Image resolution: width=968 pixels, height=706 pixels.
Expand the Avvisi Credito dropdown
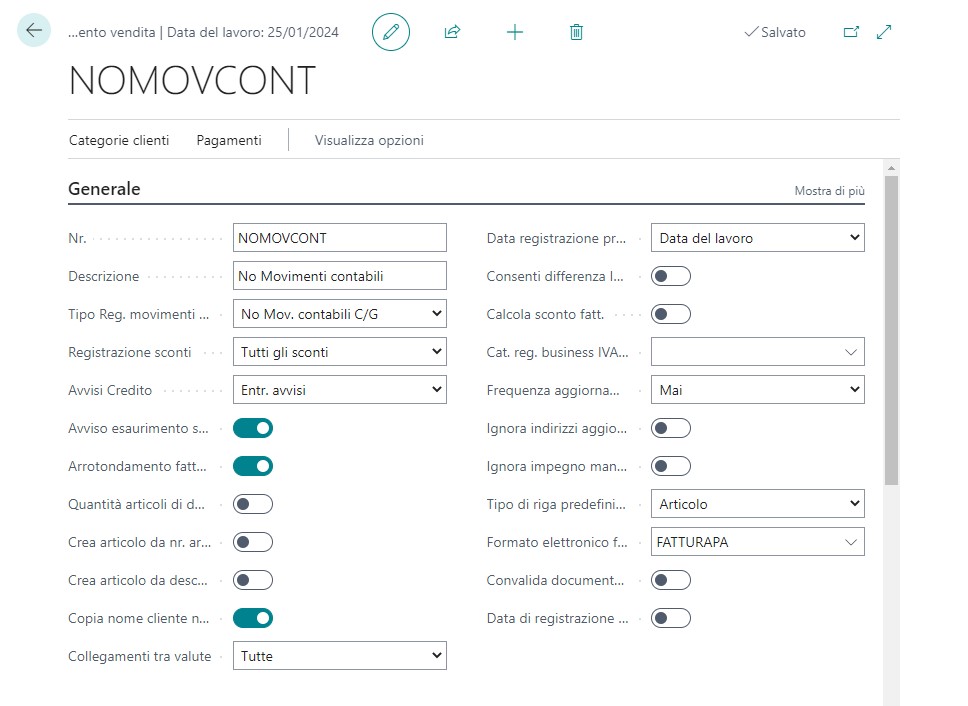pos(339,390)
